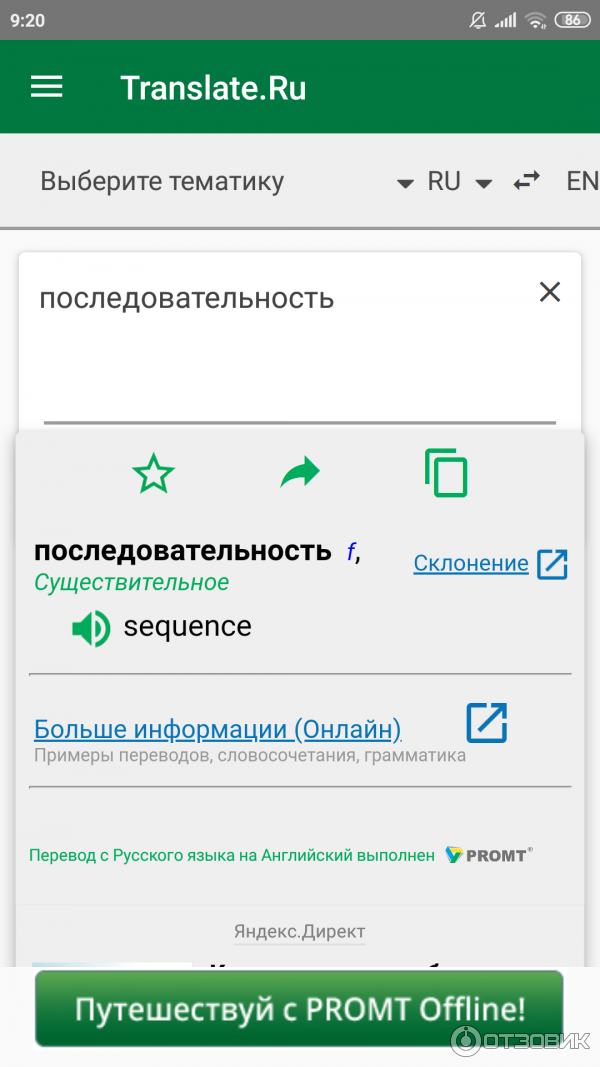Viewport: 600px width, 1067px height.
Task: Tap the Путешествуй с PROMT Offline banner
Action: (299, 1008)
